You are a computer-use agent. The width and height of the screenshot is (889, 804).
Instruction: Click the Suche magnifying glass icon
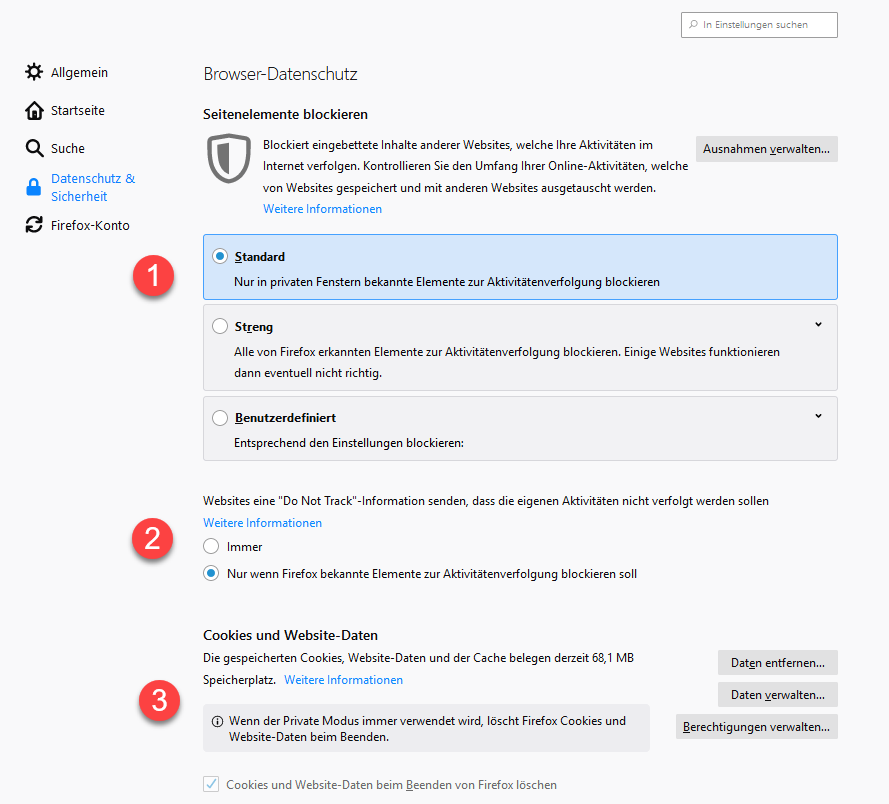pyautogui.click(x=34, y=148)
